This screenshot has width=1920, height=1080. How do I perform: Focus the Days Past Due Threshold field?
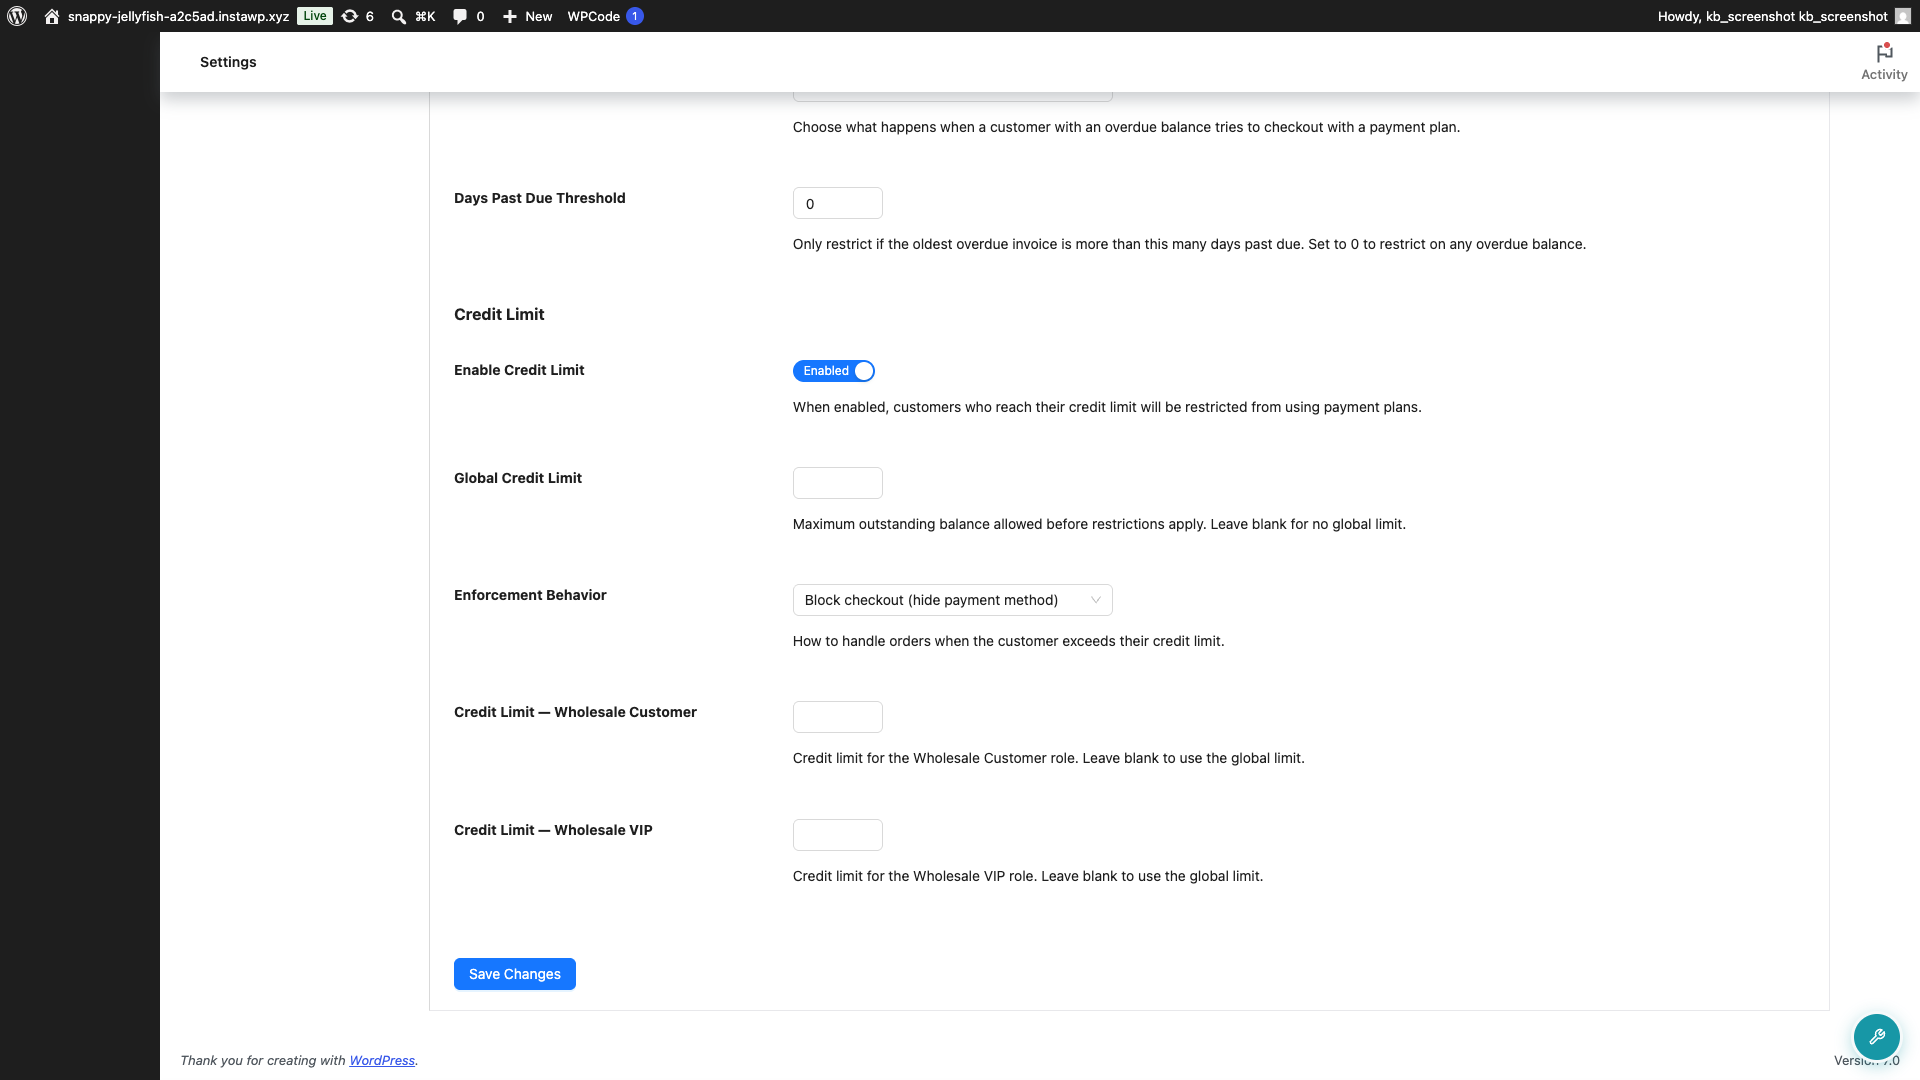click(837, 203)
